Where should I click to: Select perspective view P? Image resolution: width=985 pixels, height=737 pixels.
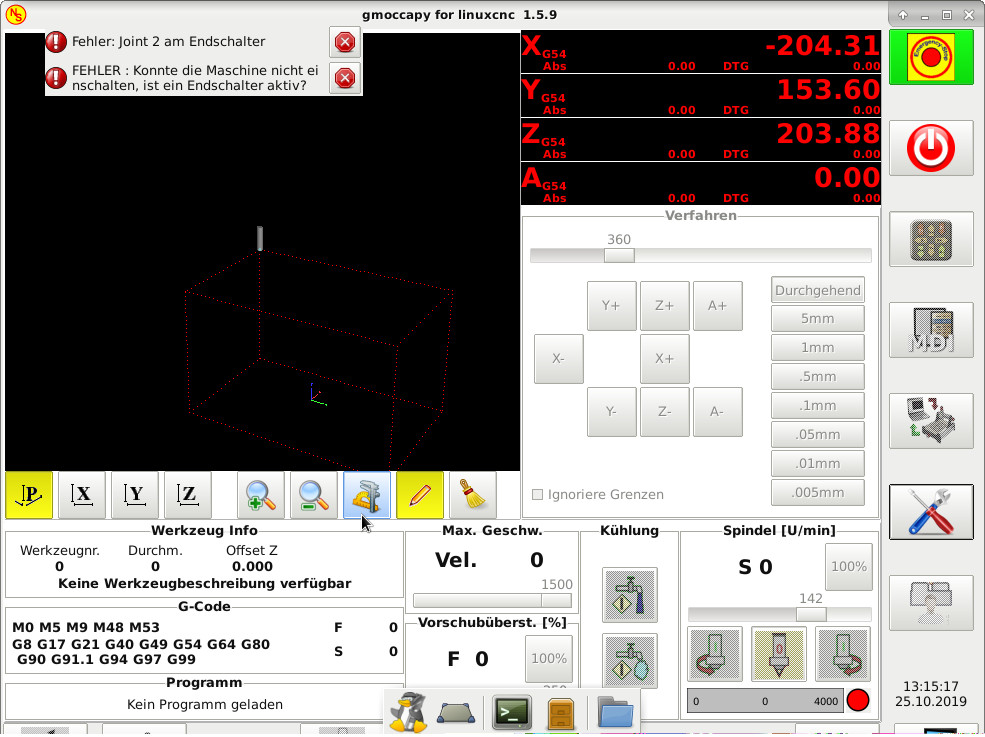coord(29,495)
